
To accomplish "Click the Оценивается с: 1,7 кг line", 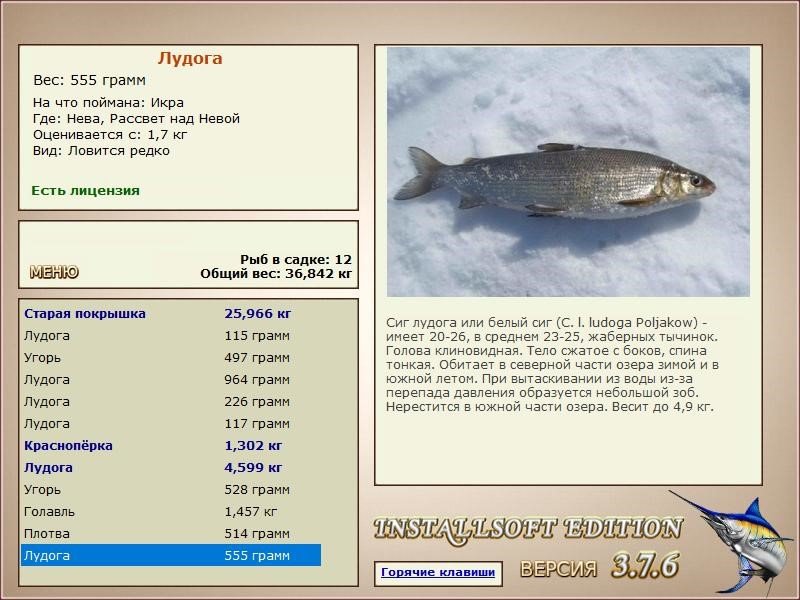I will [x=110, y=135].
